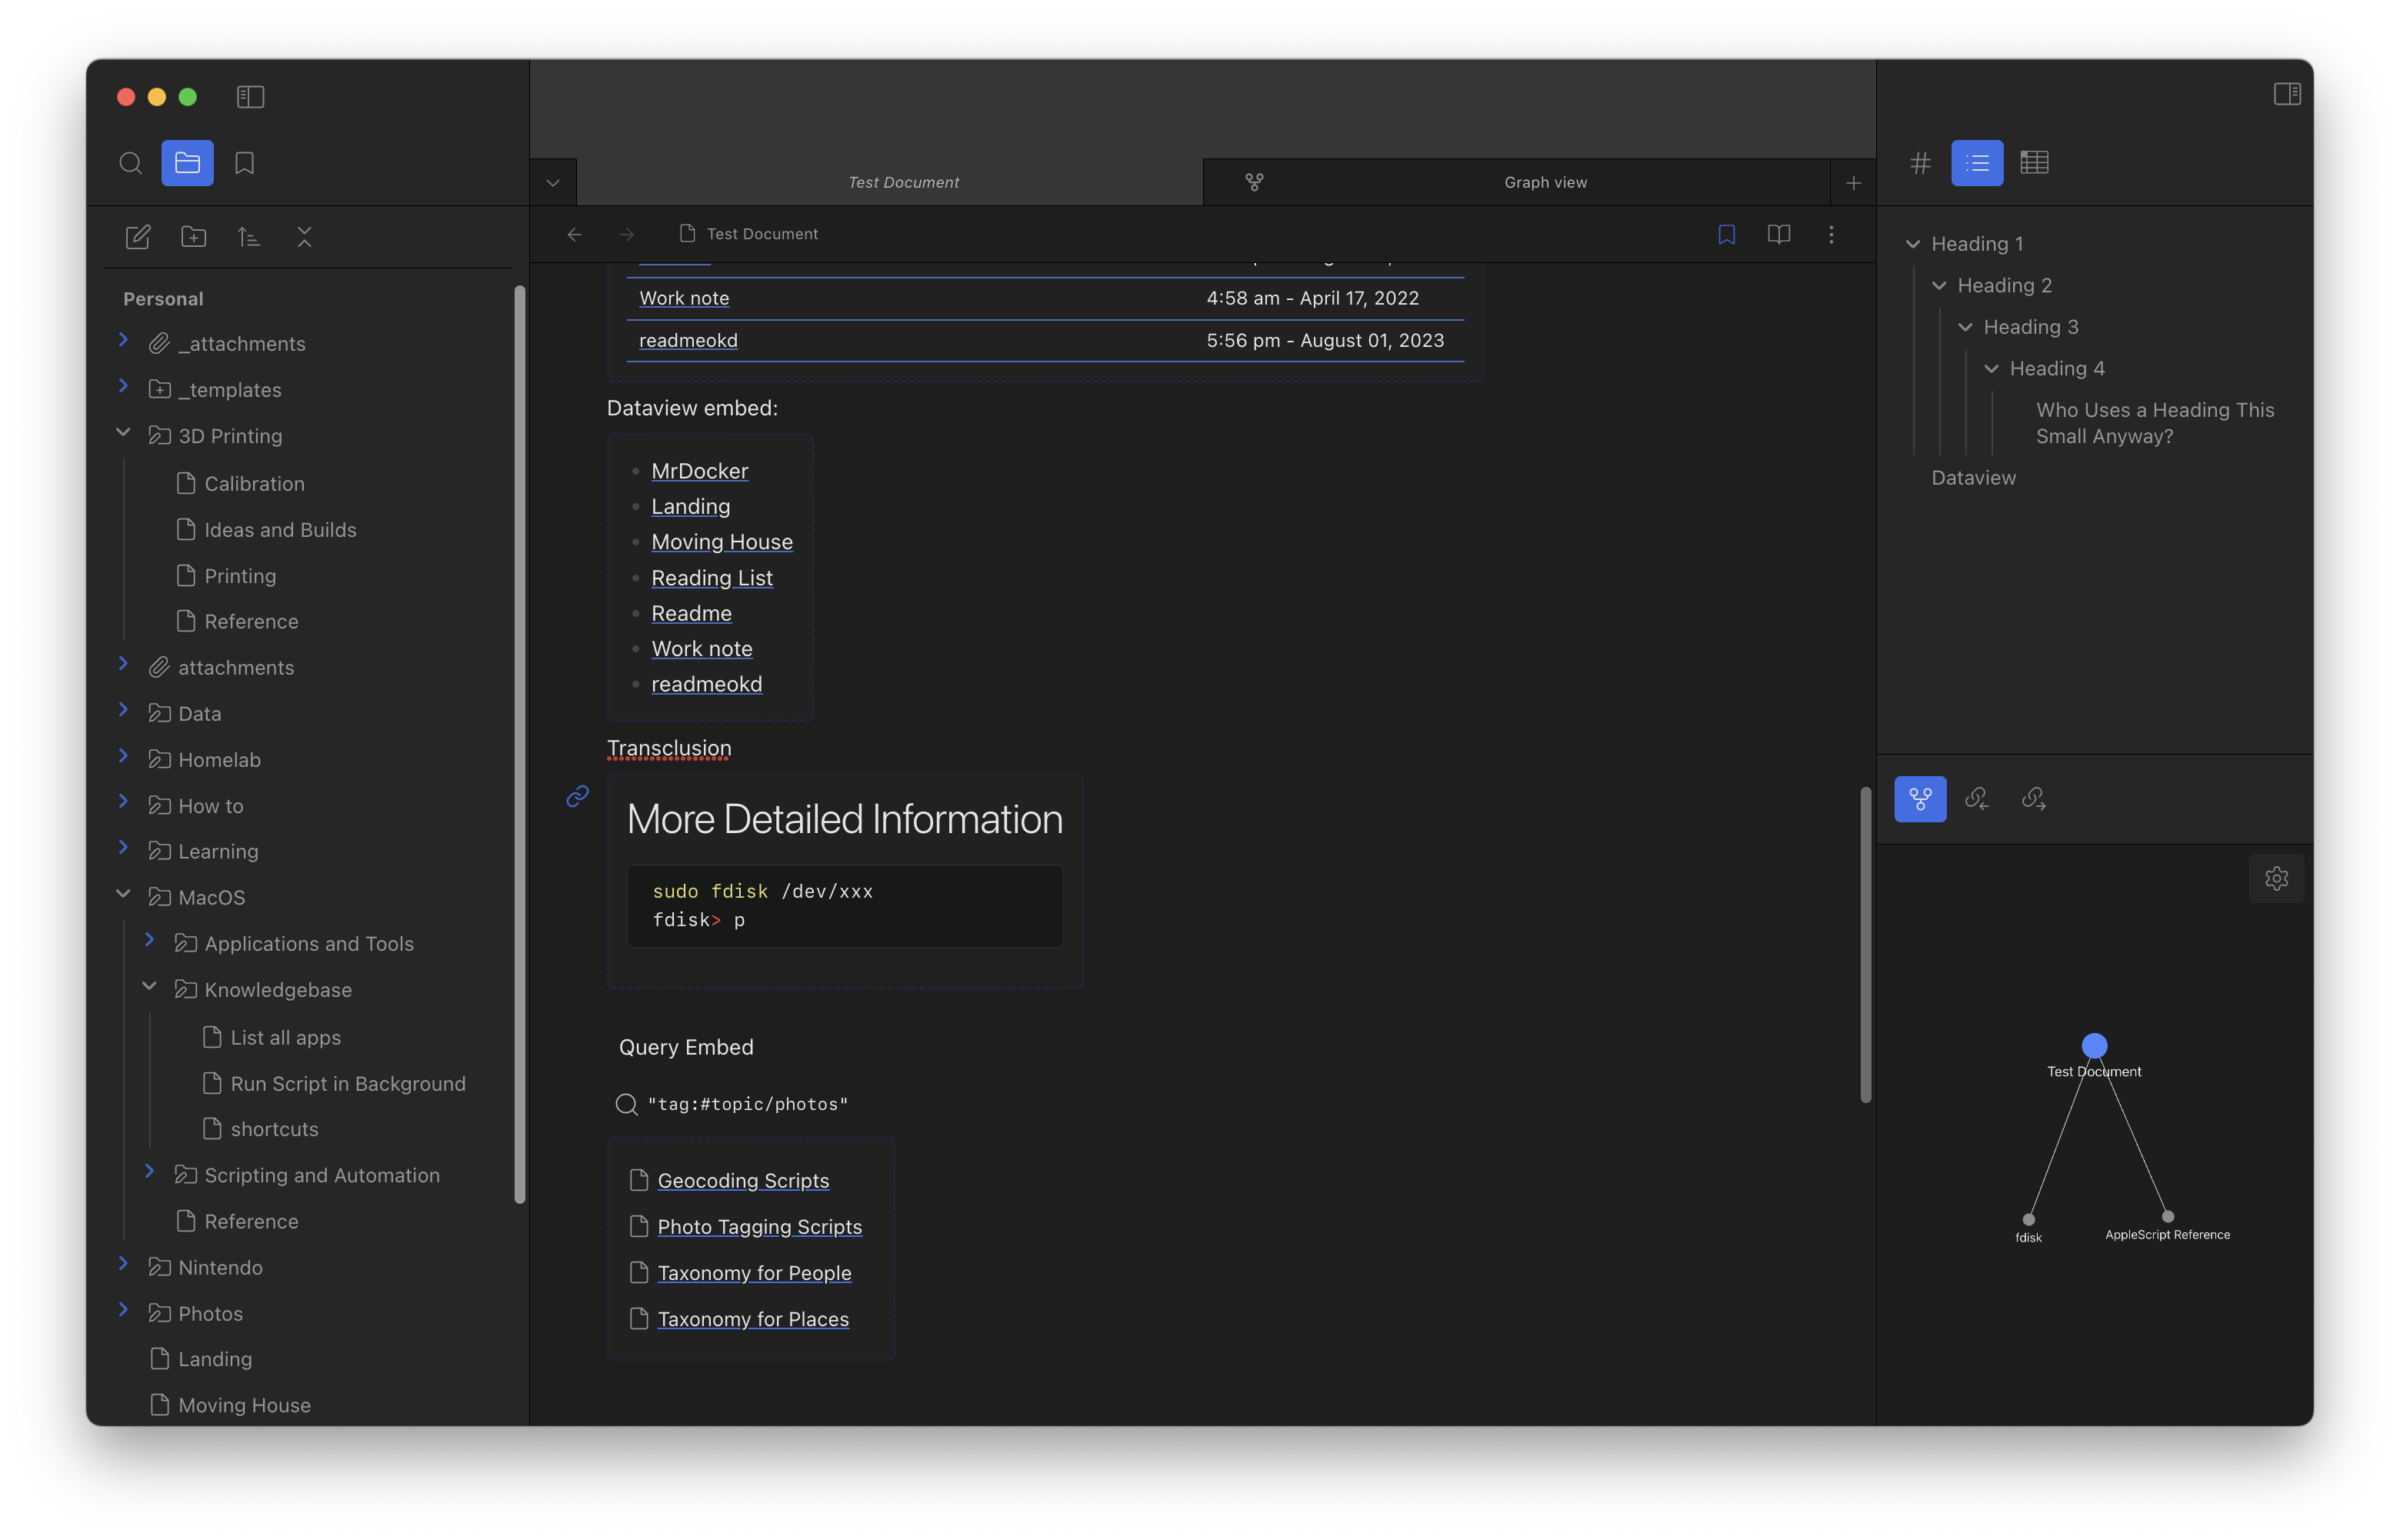Collapse Heading 2 in the outline
The height and width of the screenshot is (1540, 2400).
pos(1939,286)
